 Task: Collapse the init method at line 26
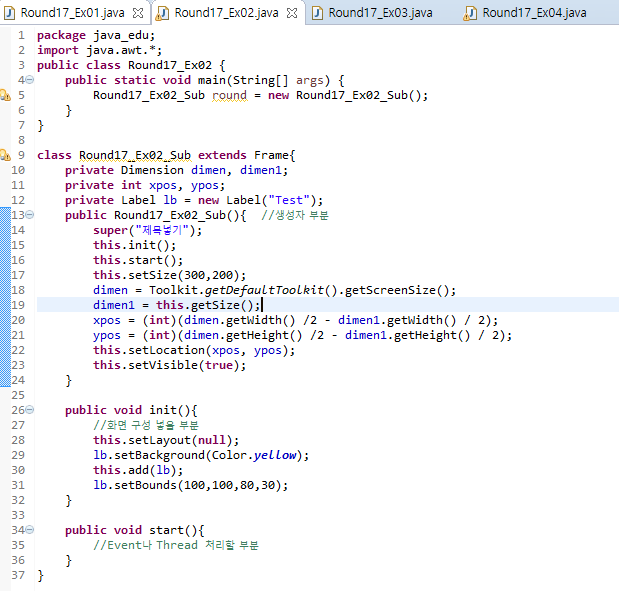(30, 410)
